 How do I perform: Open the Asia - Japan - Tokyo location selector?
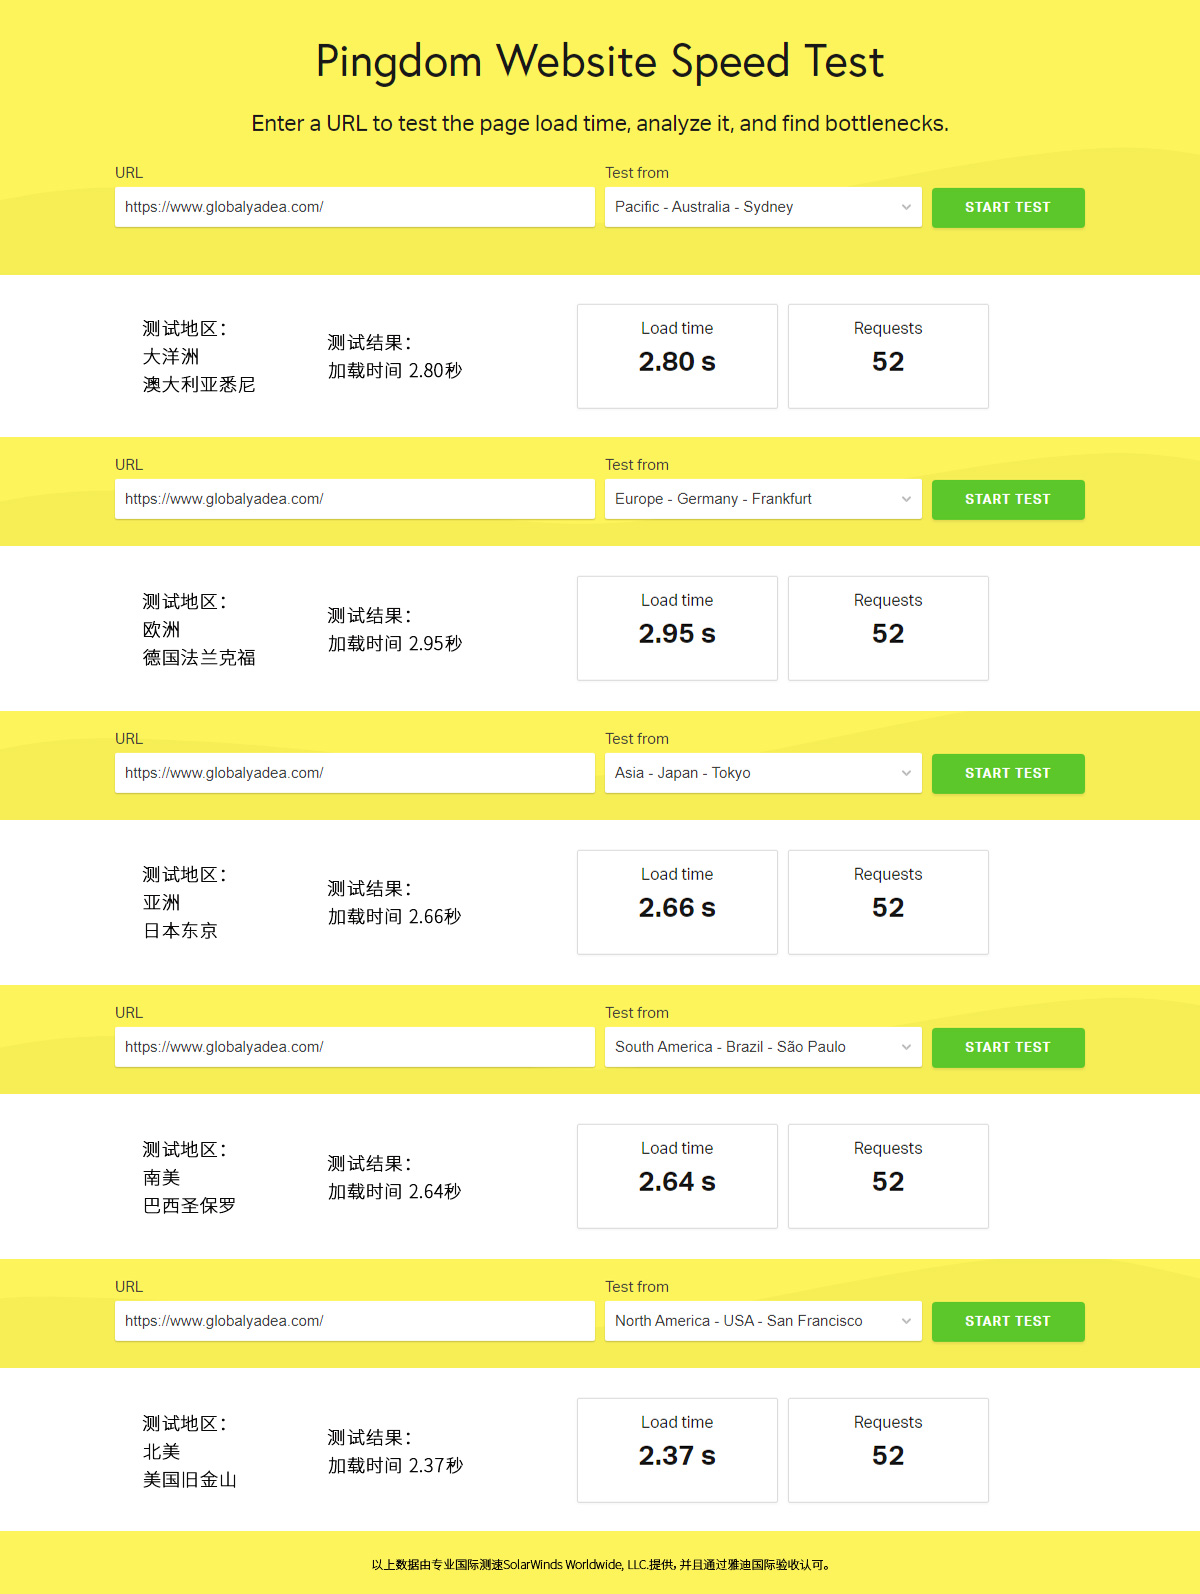click(762, 774)
